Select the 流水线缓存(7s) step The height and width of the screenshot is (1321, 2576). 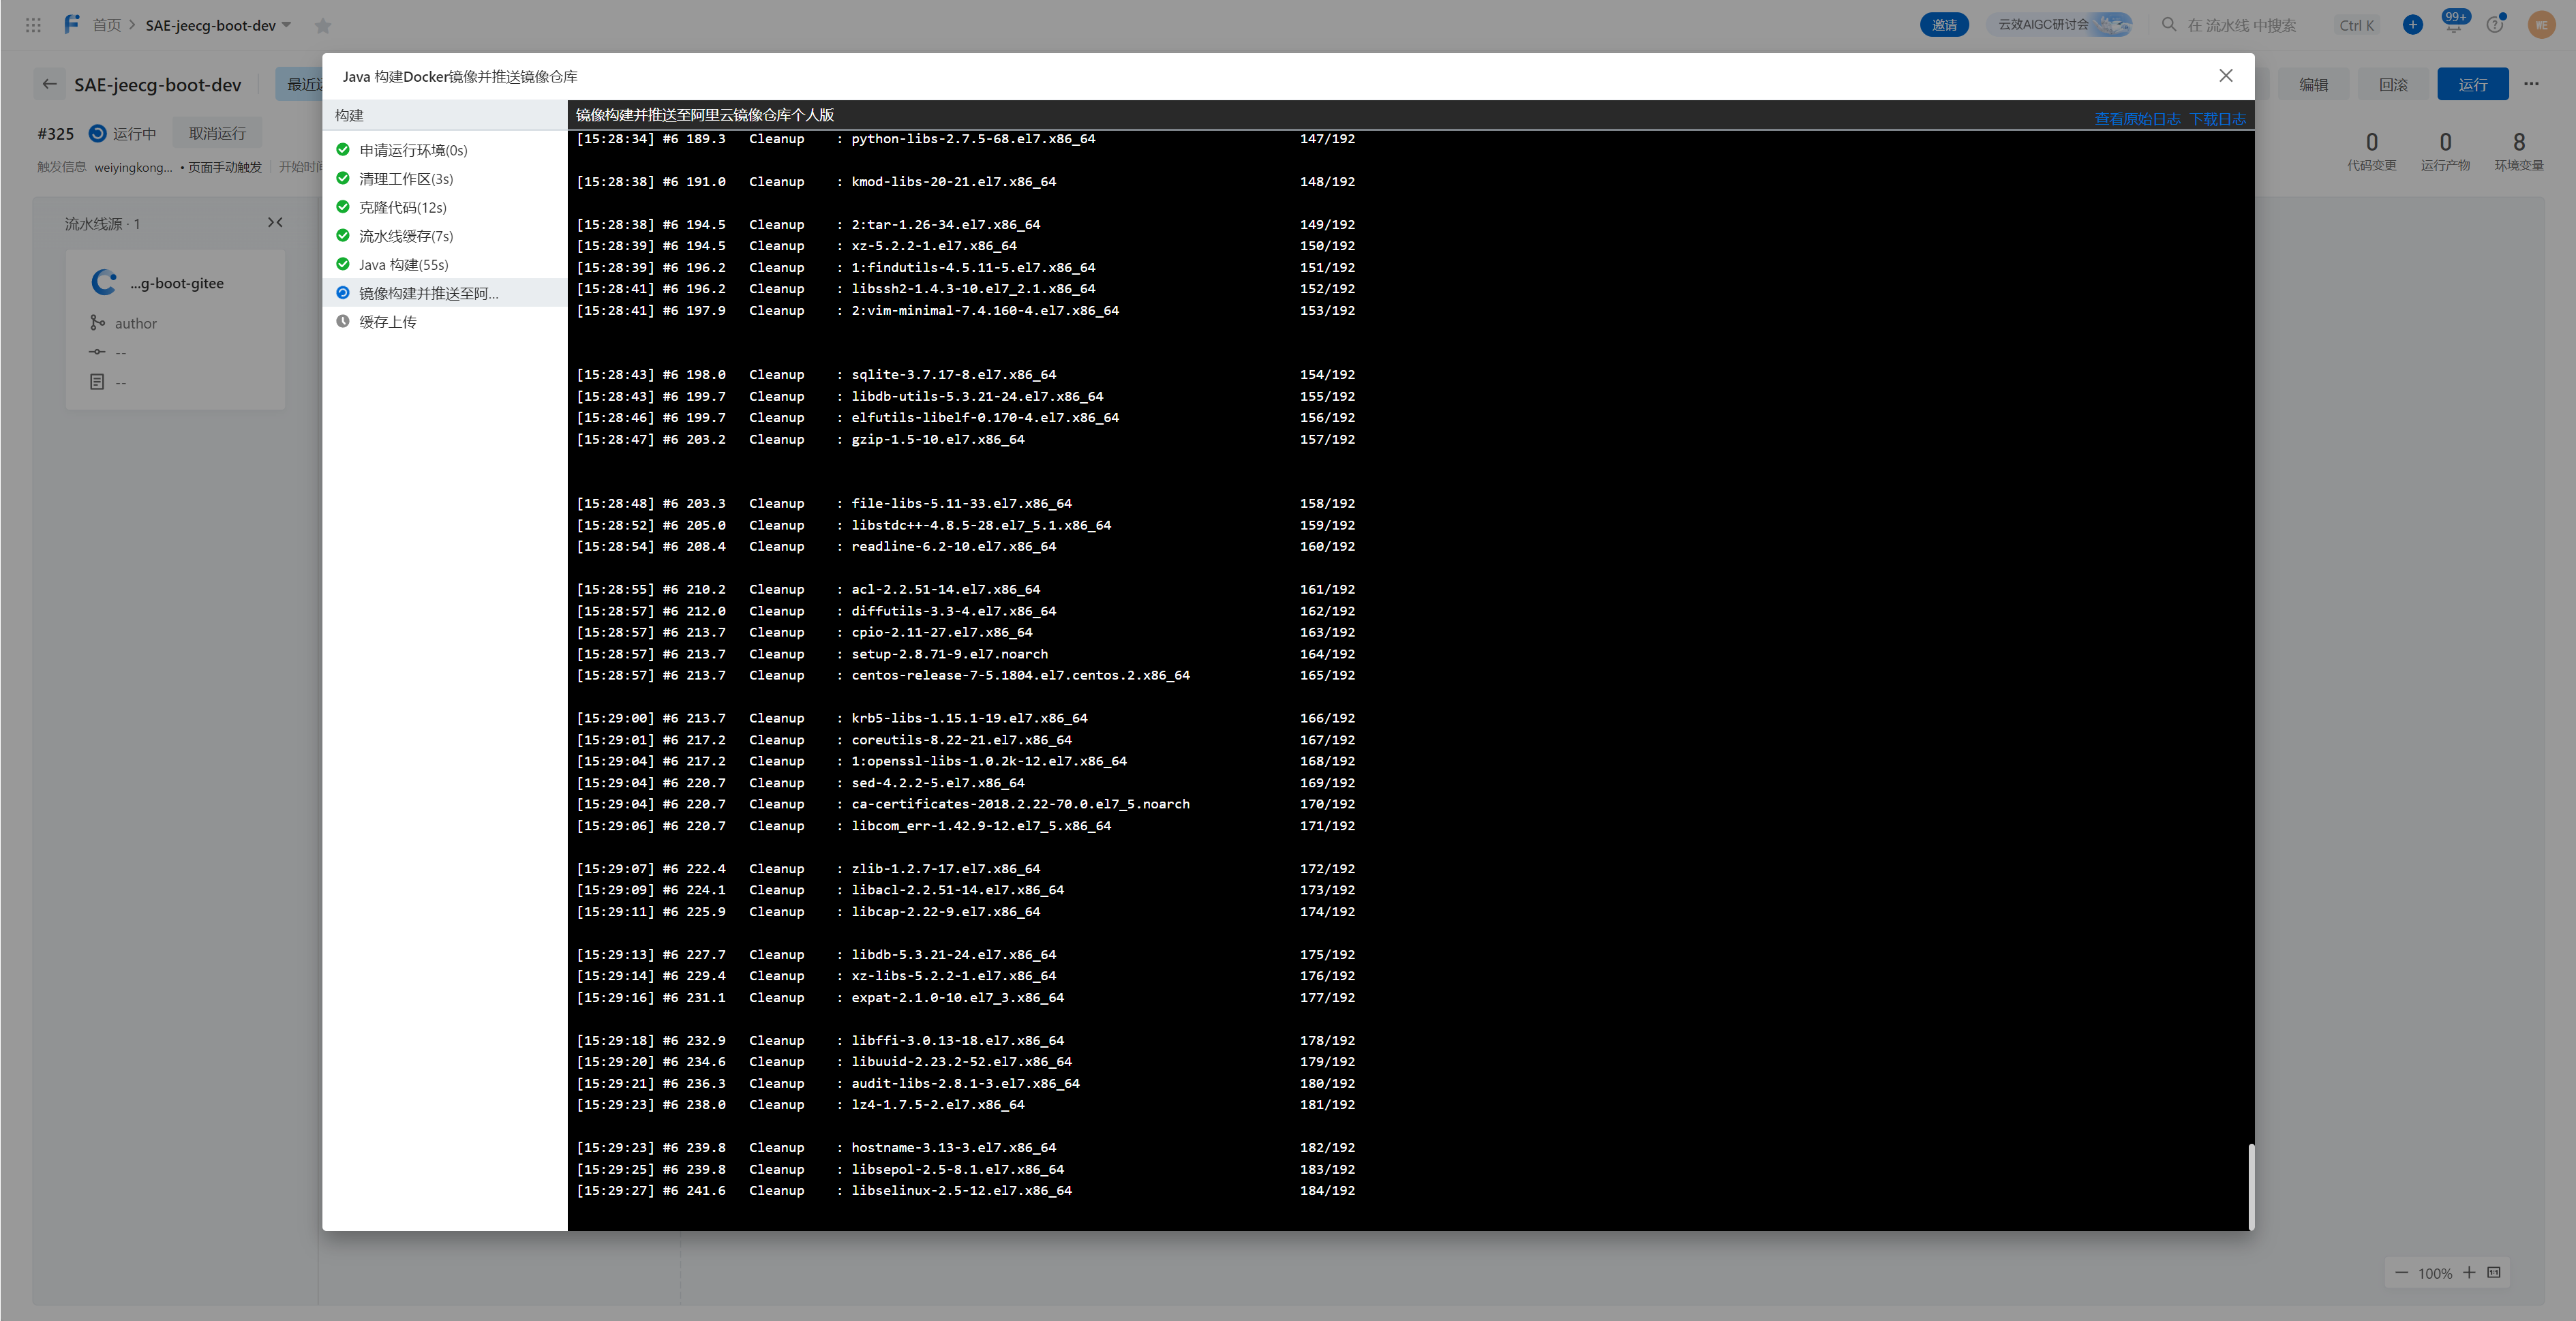445,236
